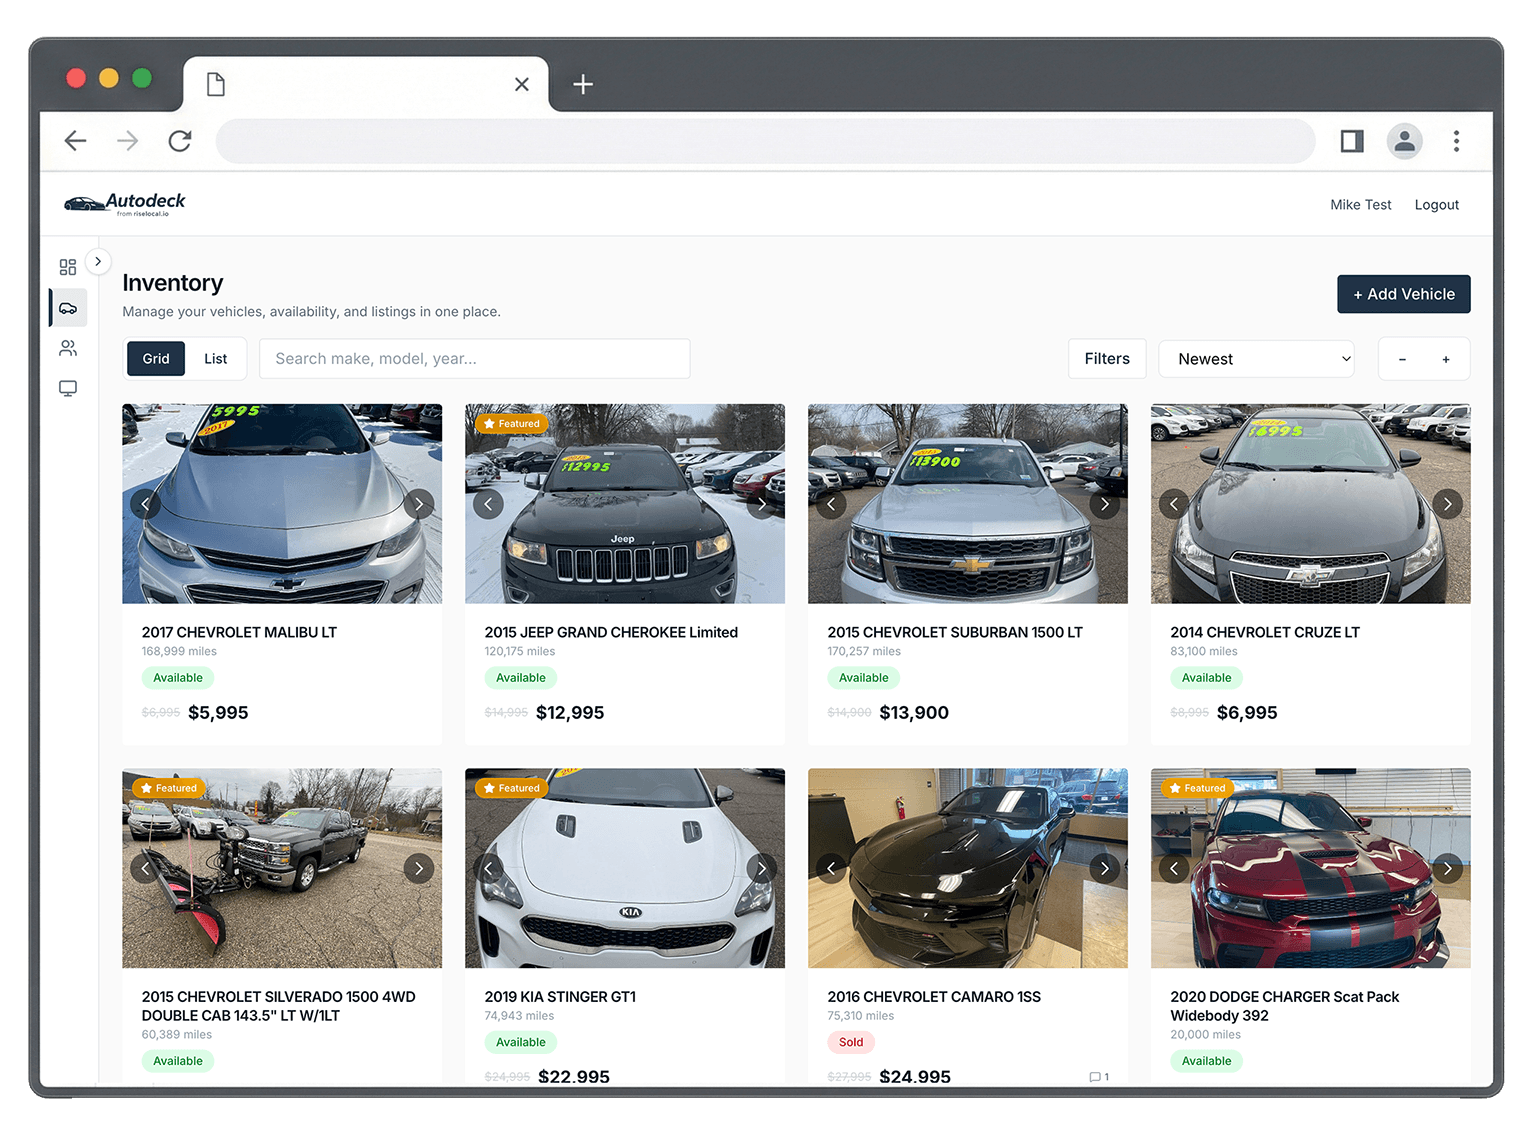This screenshot has height=1139, width=1532.
Task: Click the refresh icon in the browser toolbar
Action: (179, 141)
